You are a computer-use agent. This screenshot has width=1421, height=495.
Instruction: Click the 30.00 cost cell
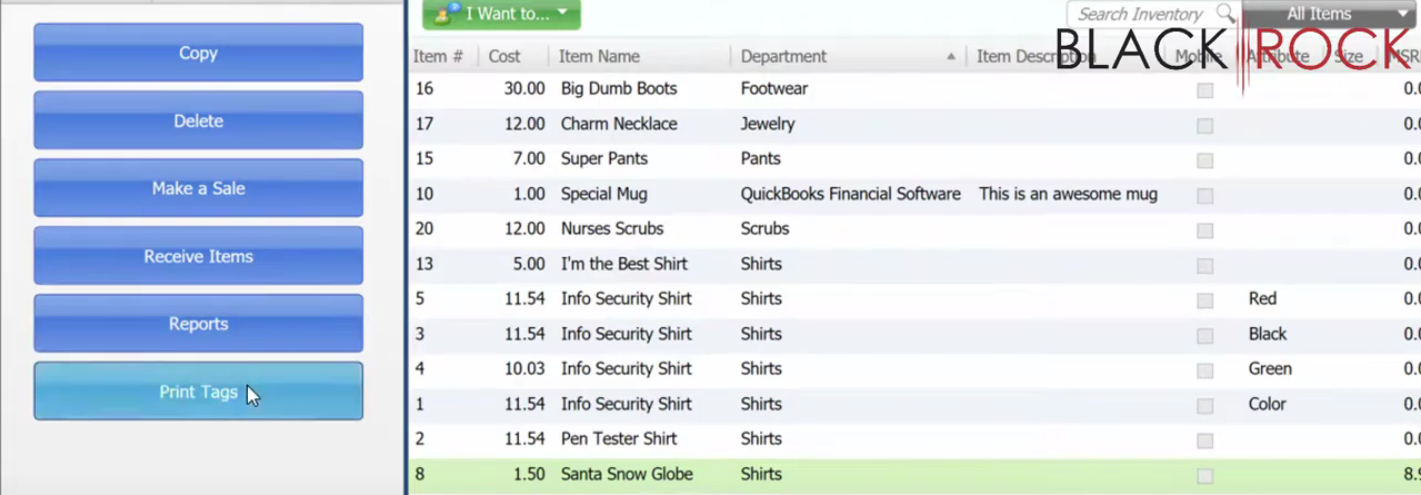coord(525,89)
